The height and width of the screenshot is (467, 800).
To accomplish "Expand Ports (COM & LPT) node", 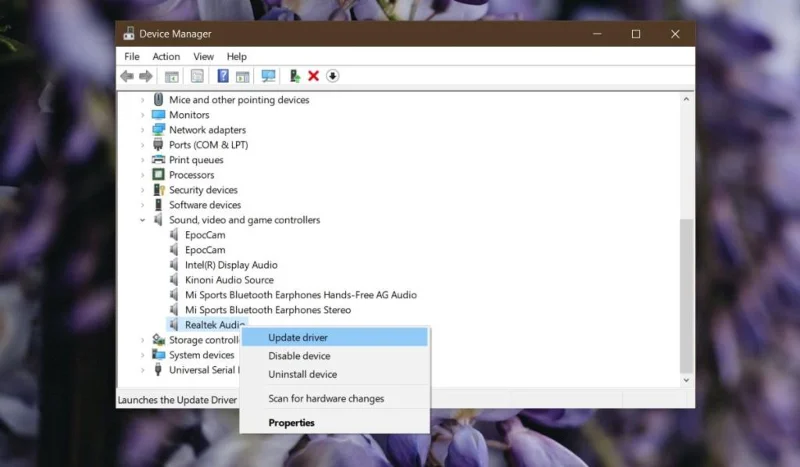I will [x=142, y=145].
